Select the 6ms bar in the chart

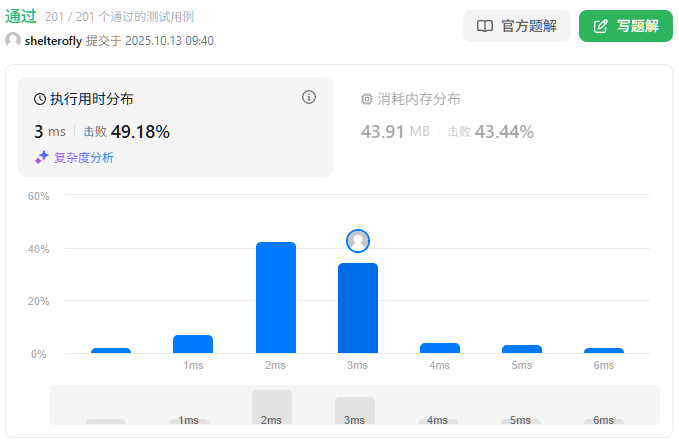pos(604,350)
